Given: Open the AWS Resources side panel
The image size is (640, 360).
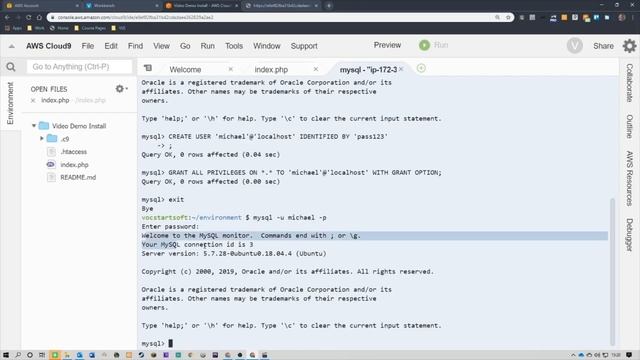Looking at the screenshot, I should click(x=629, y=178).
